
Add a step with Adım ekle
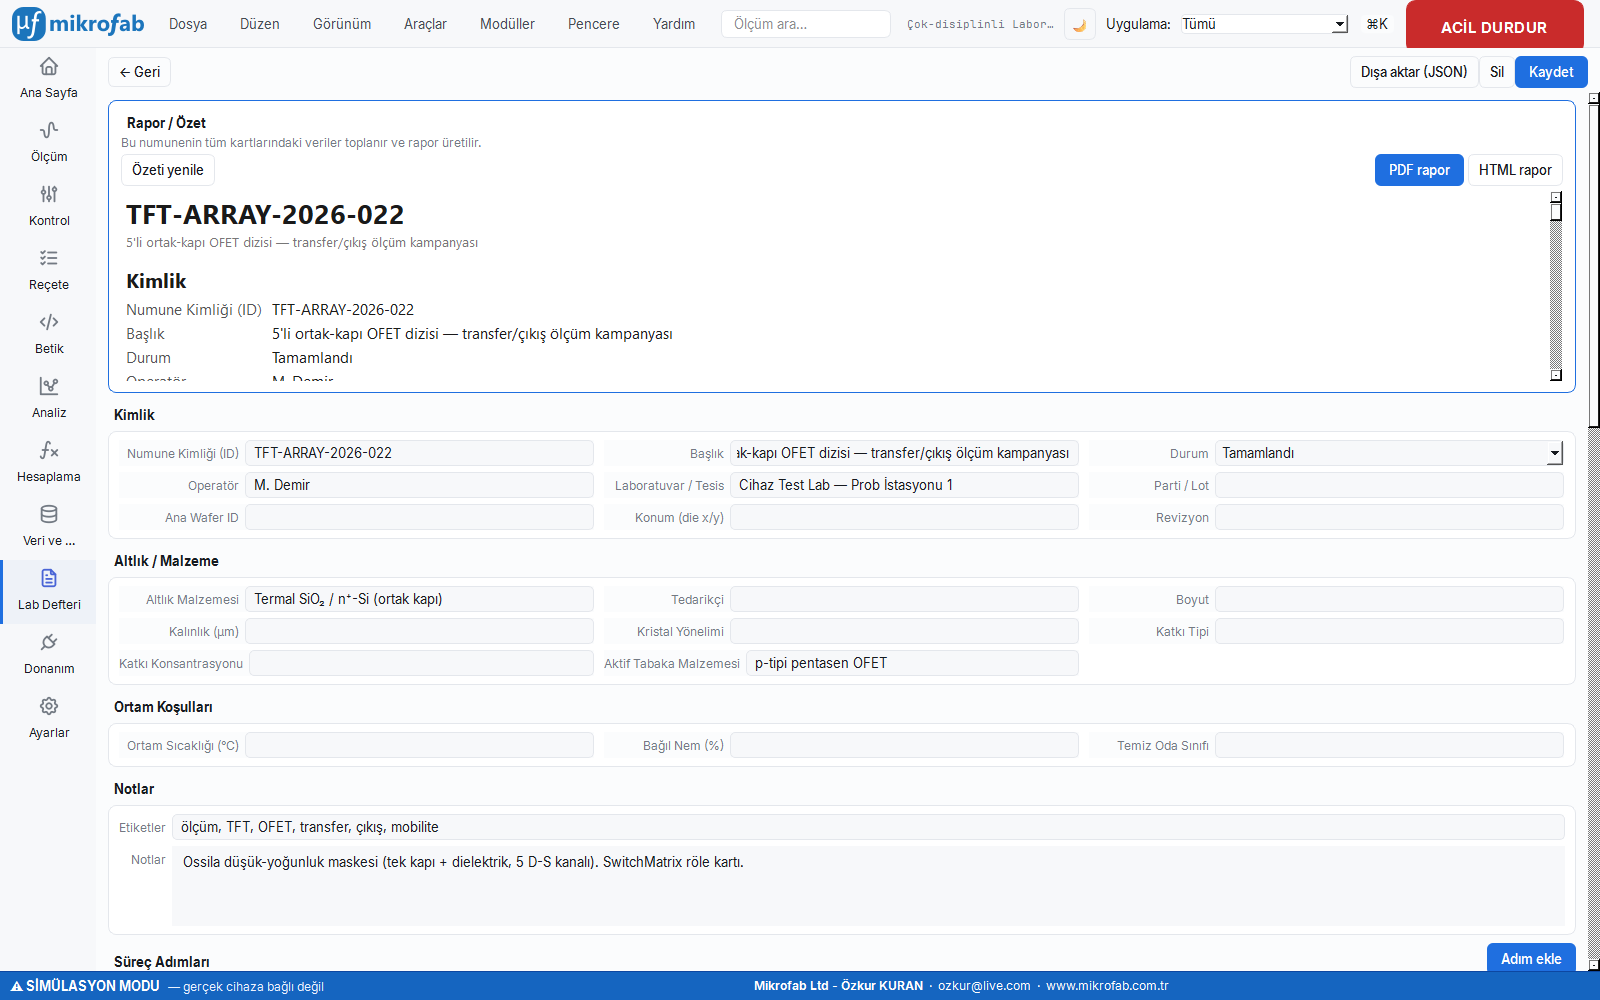[1531, 958]
